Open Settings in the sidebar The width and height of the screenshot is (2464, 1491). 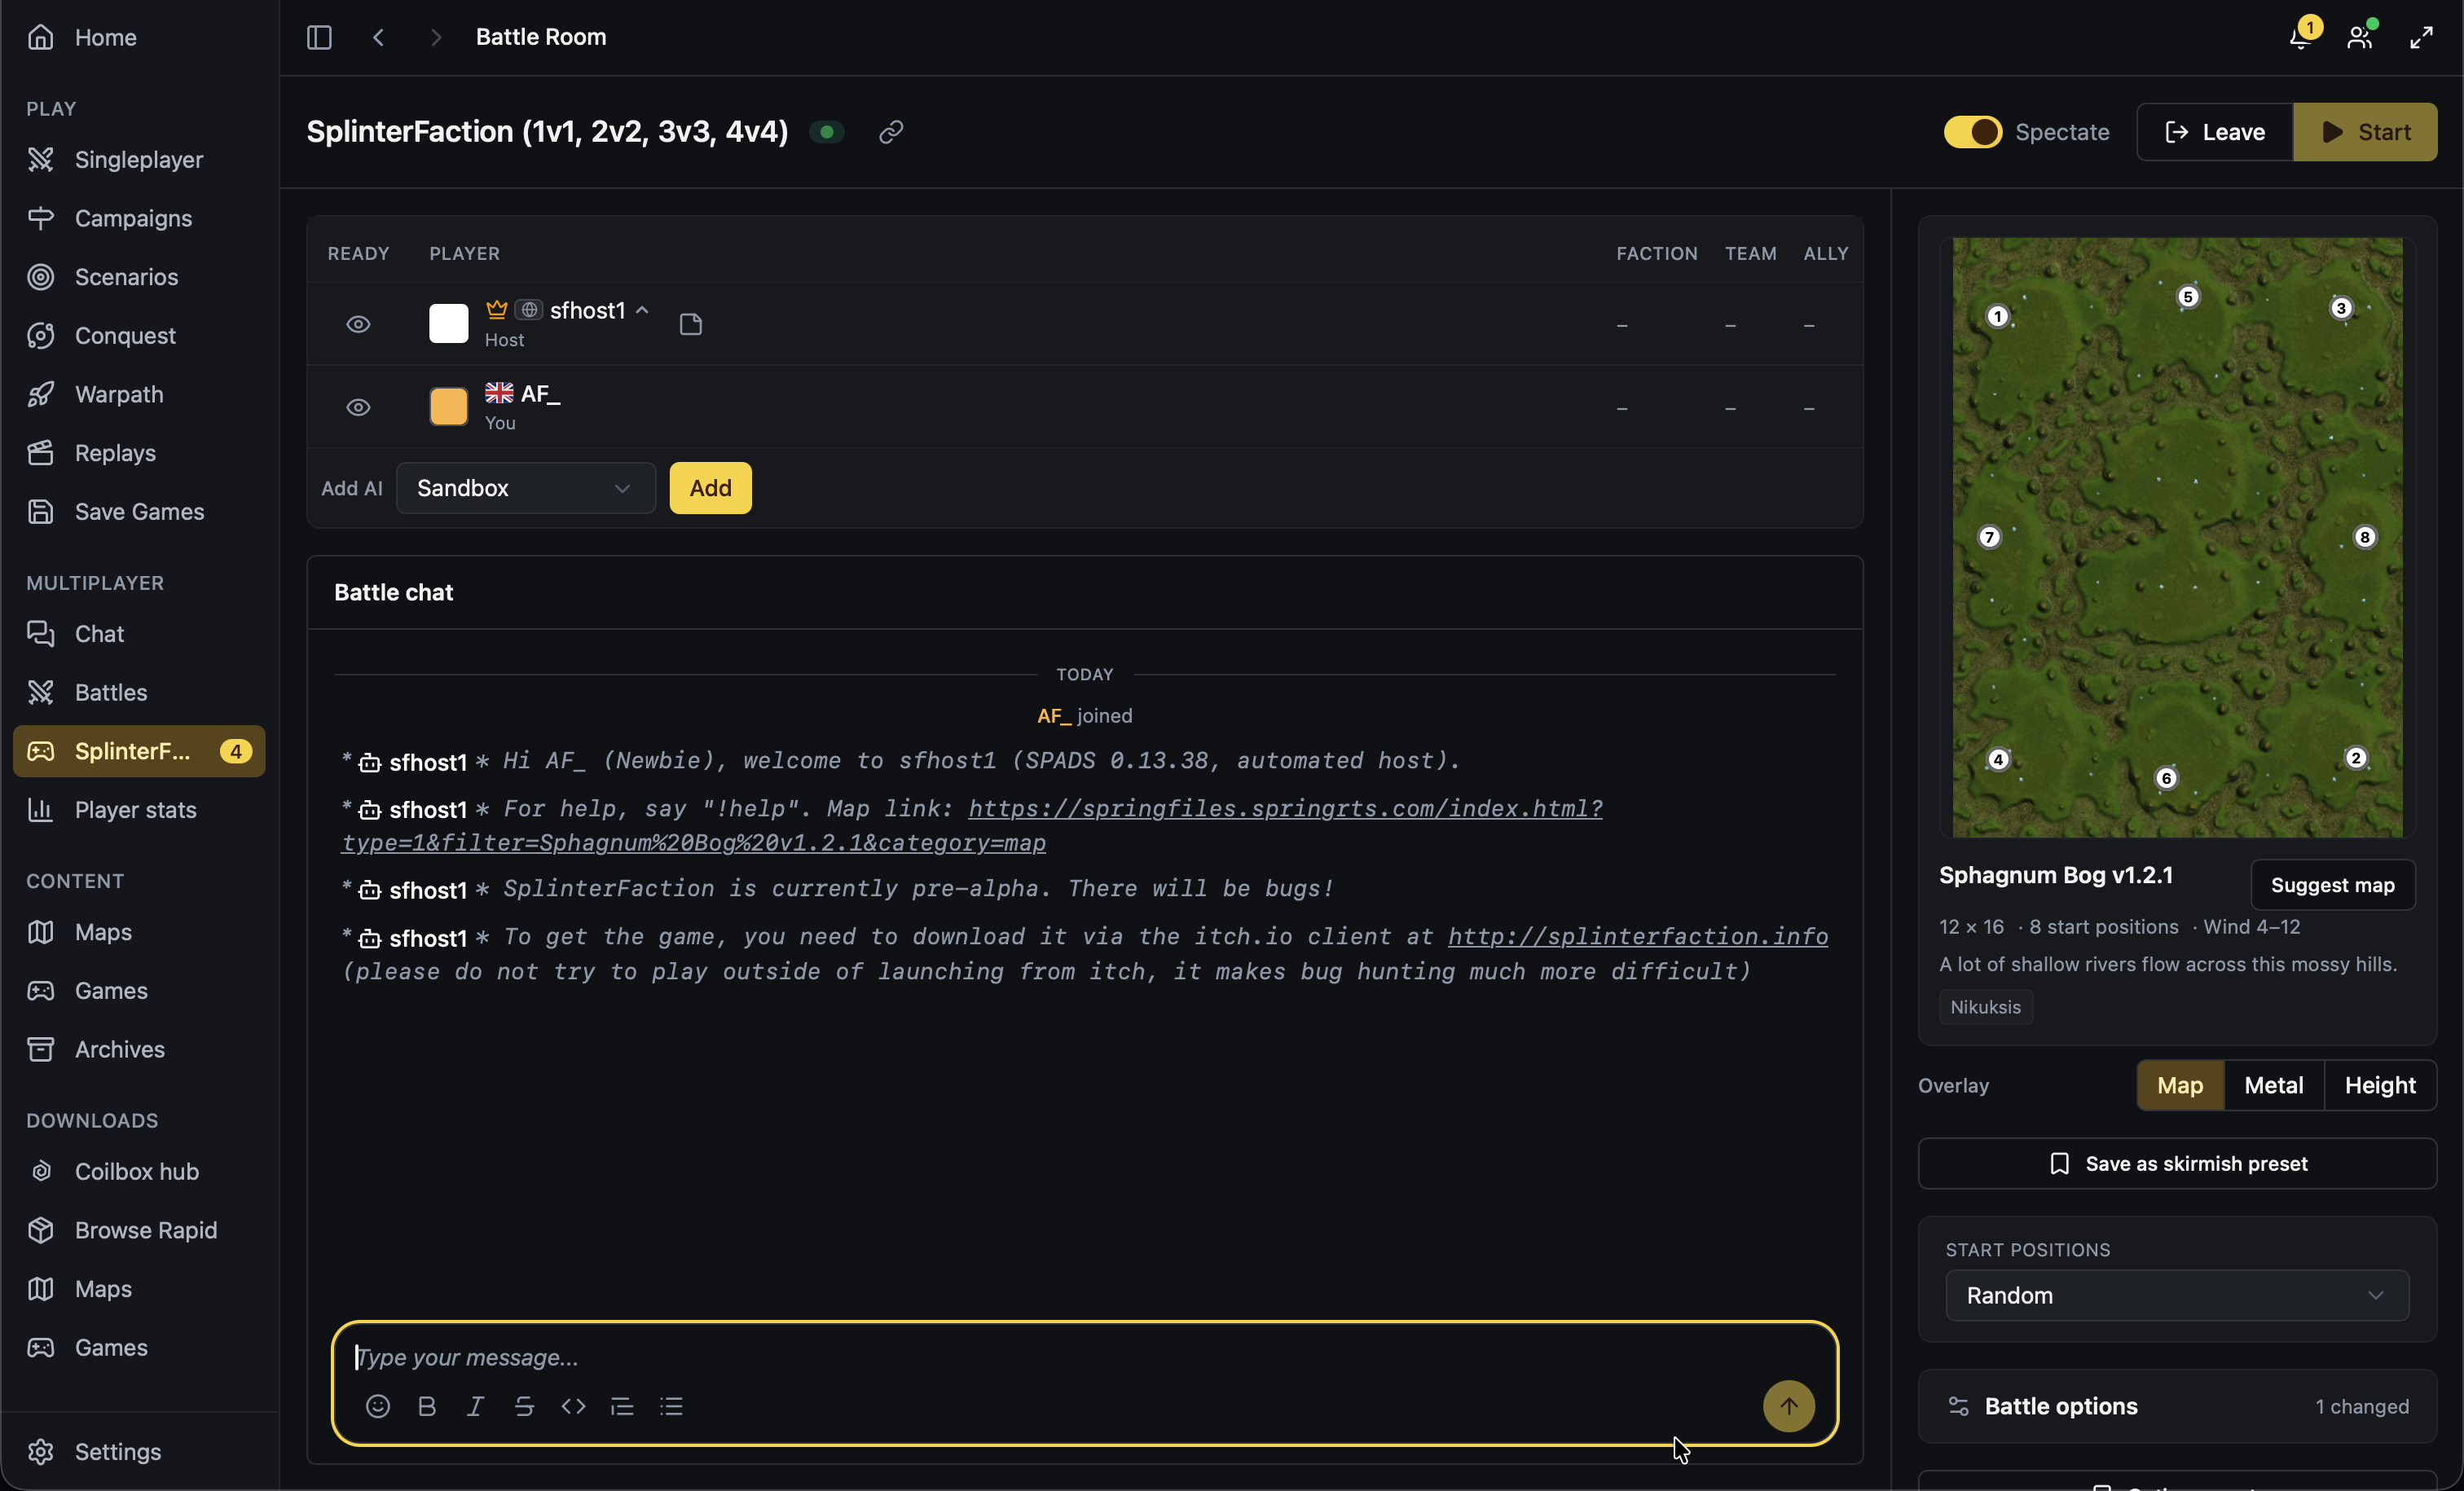(x=139, y=1451)
